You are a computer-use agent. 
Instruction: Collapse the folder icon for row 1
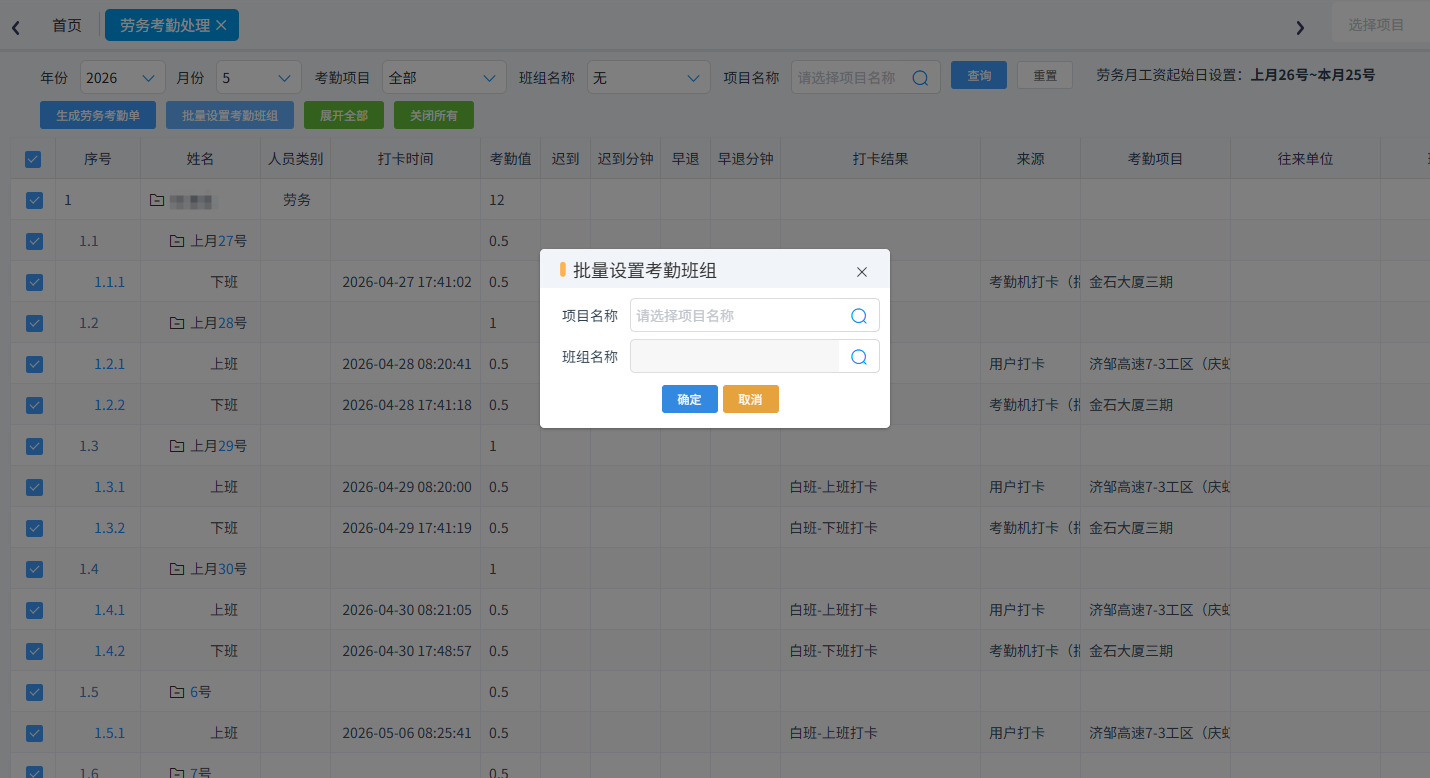(157, 200)
